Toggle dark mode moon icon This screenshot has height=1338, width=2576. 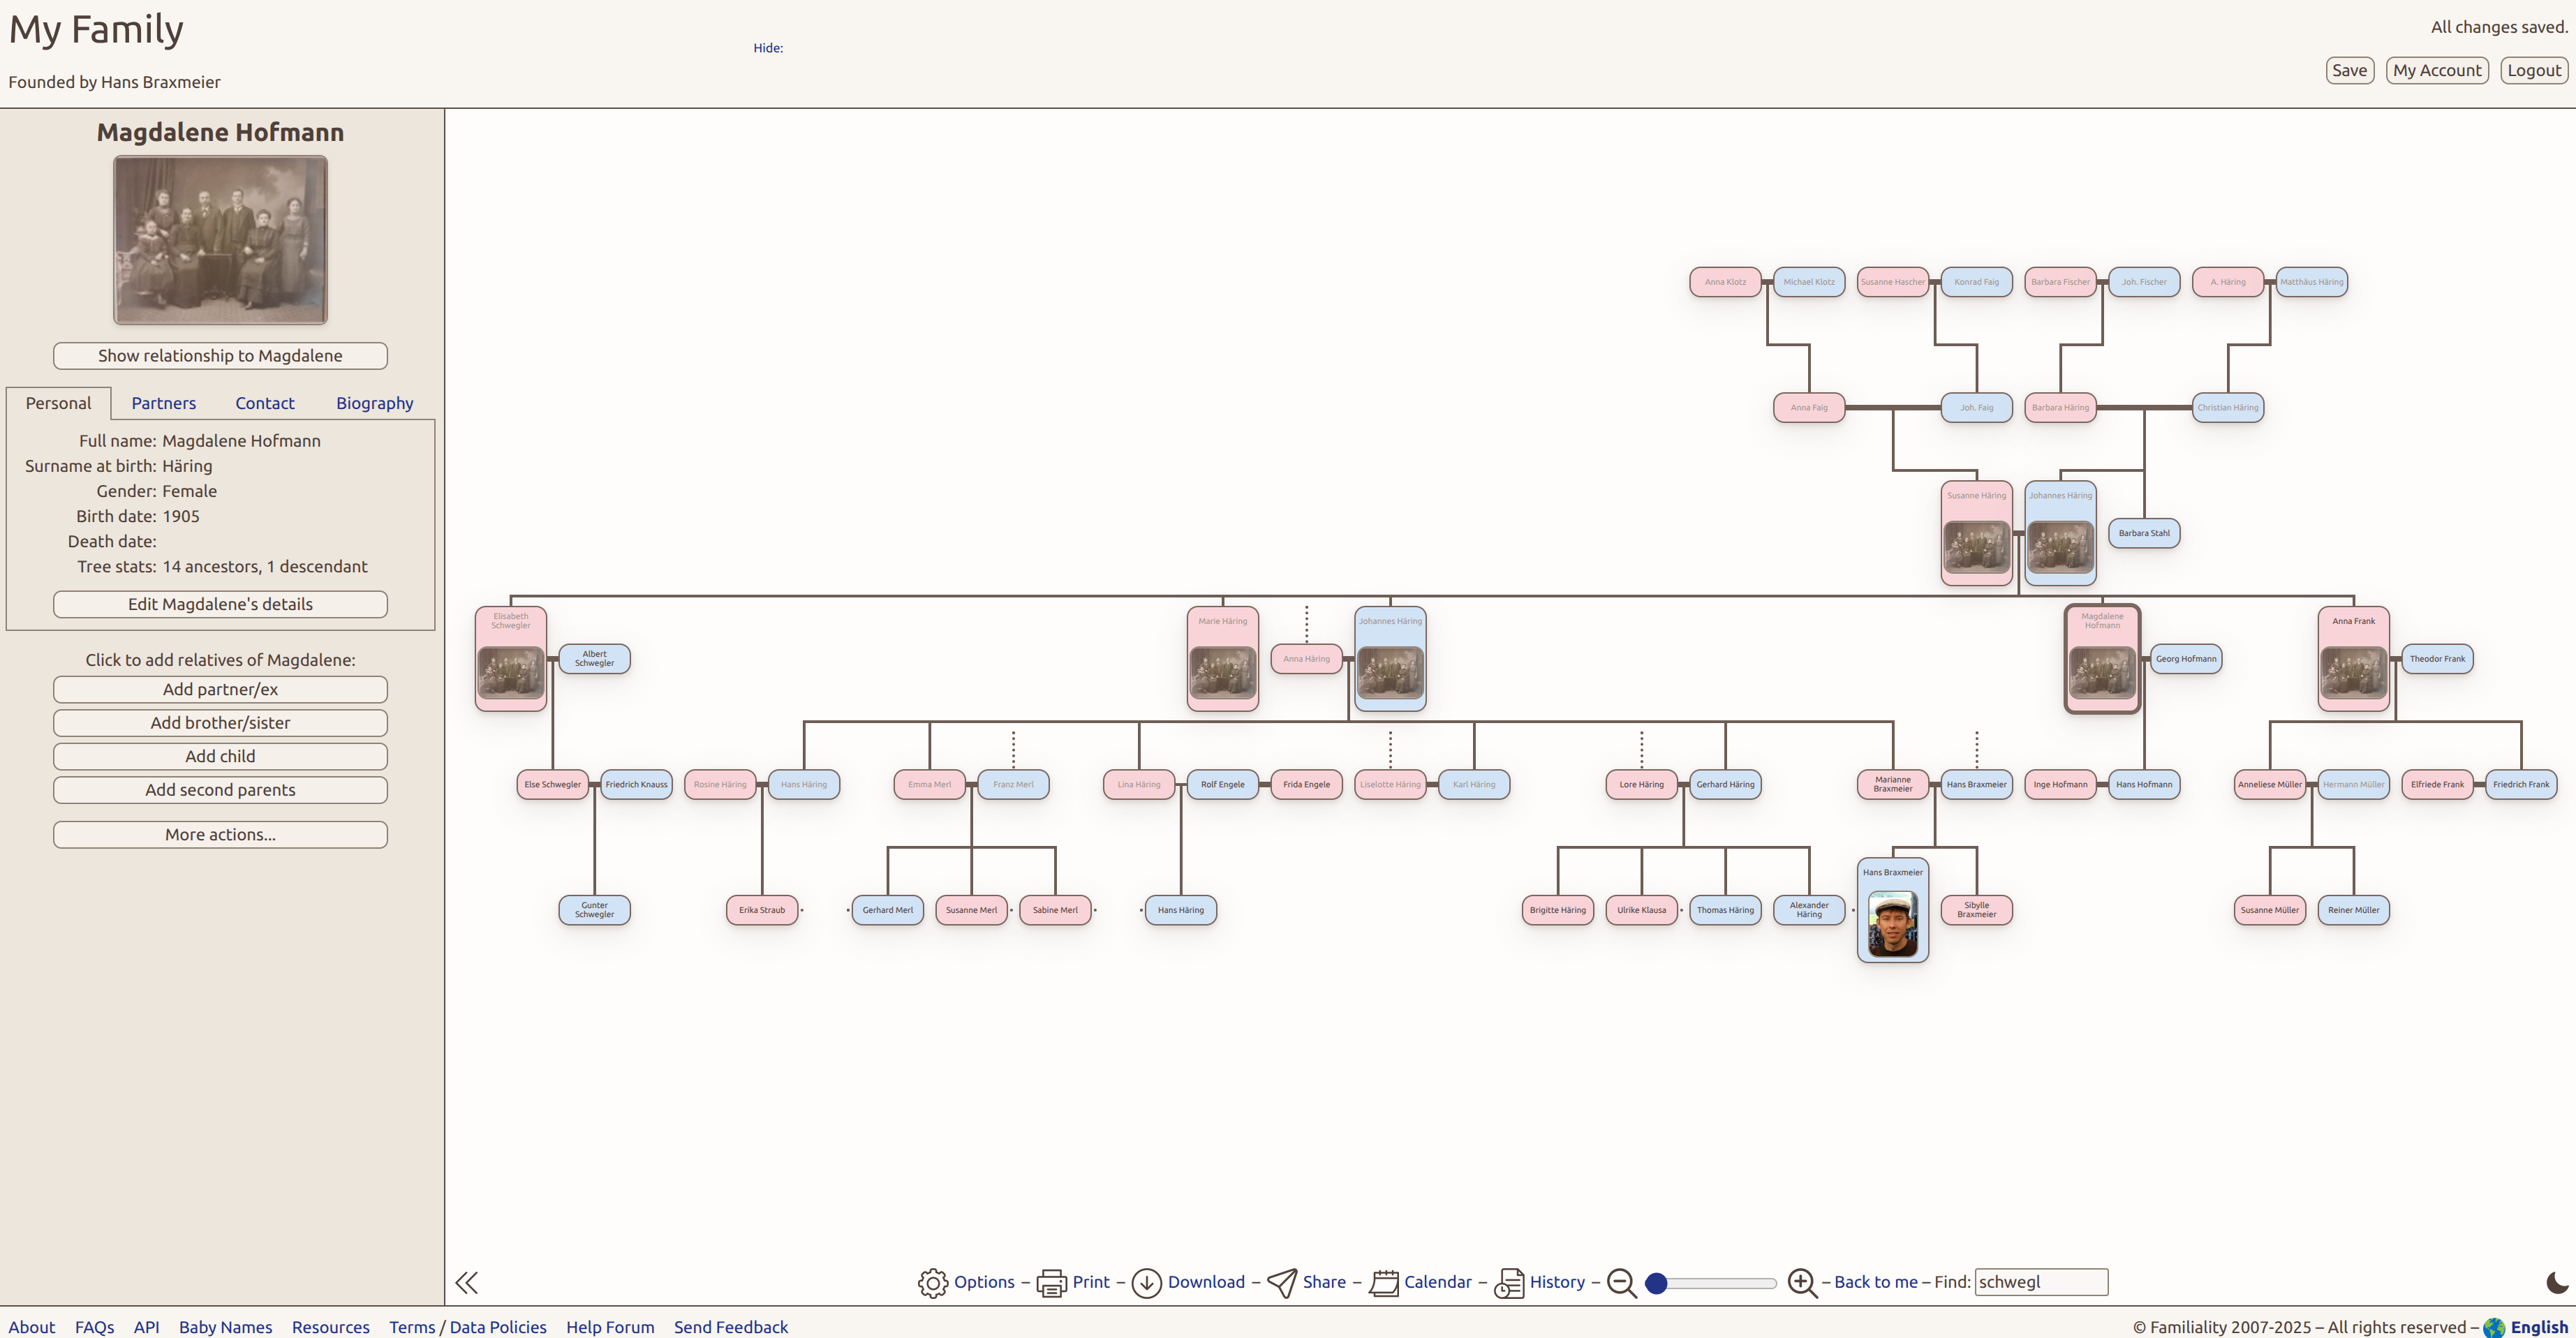click(2556, 1283)
